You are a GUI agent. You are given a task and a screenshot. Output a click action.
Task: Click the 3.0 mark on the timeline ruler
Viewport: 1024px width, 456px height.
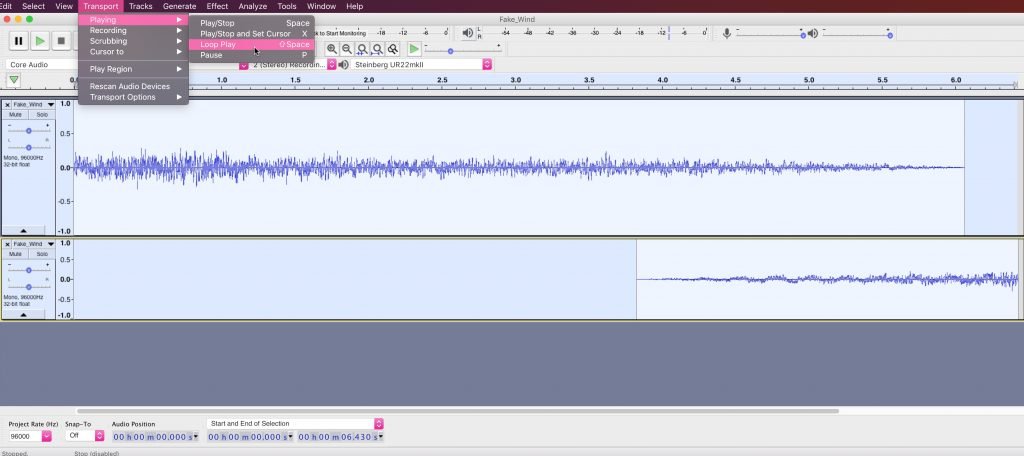(516, 80)
